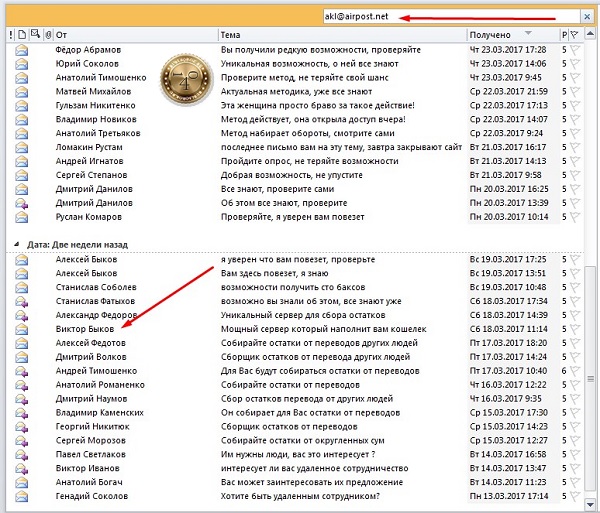
Task: Open 'я уверен что вам повезет, проверьте'
Action: pyautogui.click(x=298, y=259)
